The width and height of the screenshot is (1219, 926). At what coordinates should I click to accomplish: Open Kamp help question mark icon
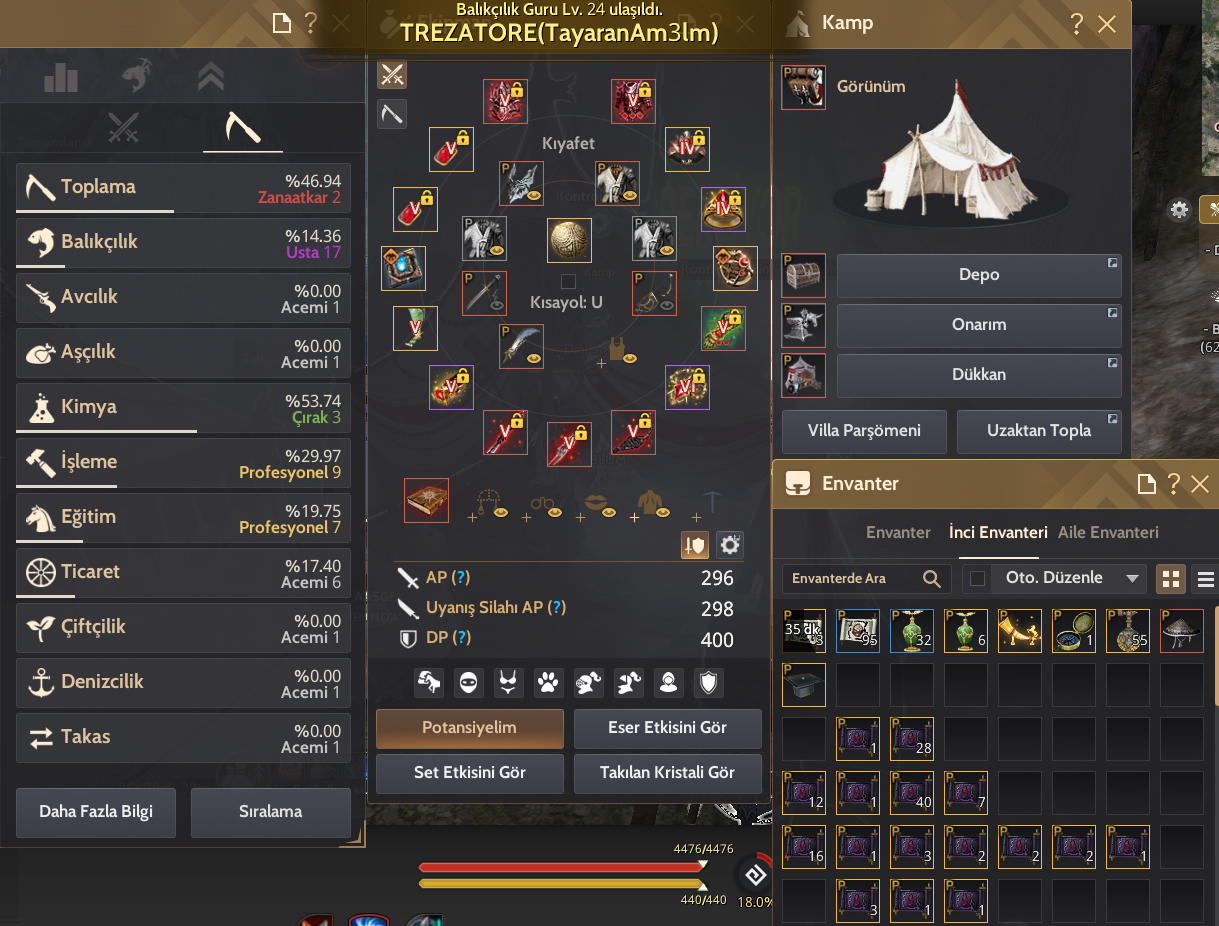[x=1076, y=24]
